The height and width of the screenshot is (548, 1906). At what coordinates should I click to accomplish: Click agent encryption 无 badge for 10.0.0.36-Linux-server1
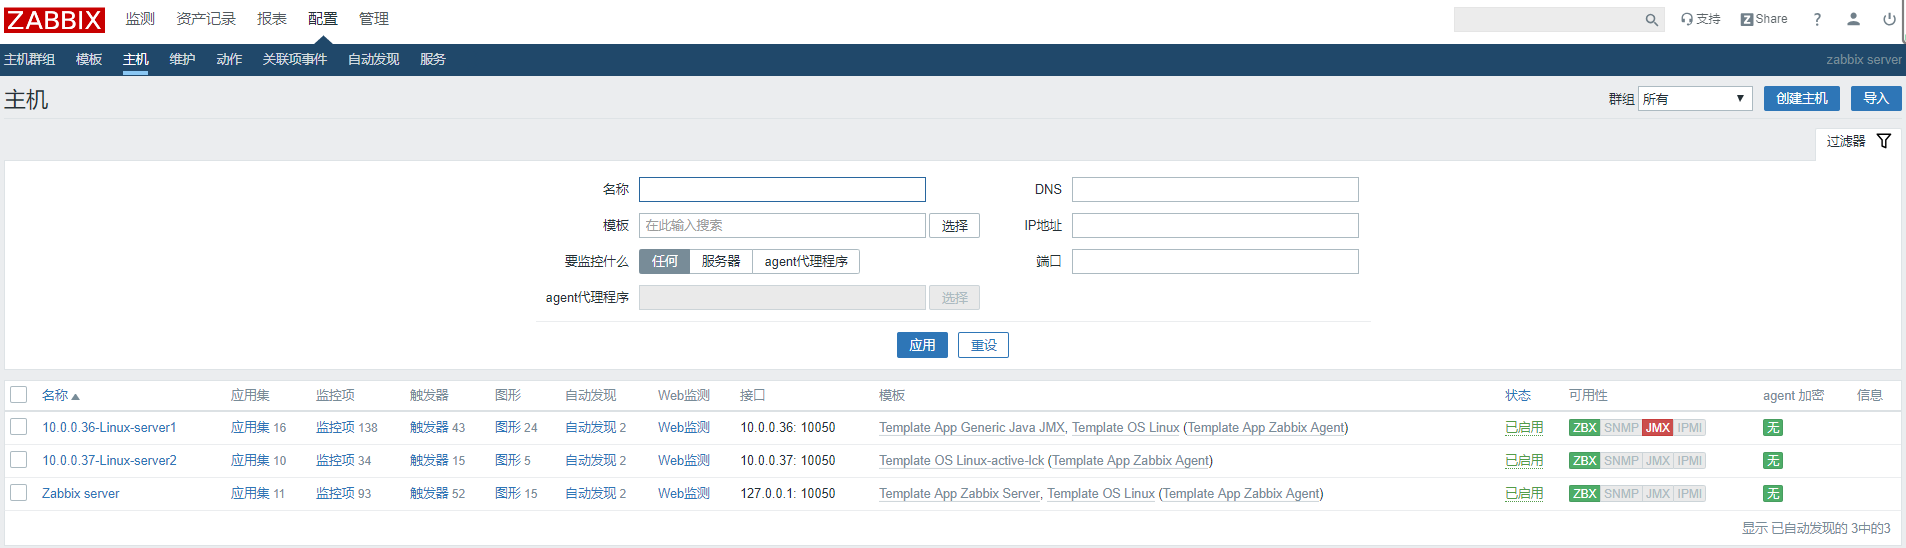pyautogui.click(x=1772, y=428)
